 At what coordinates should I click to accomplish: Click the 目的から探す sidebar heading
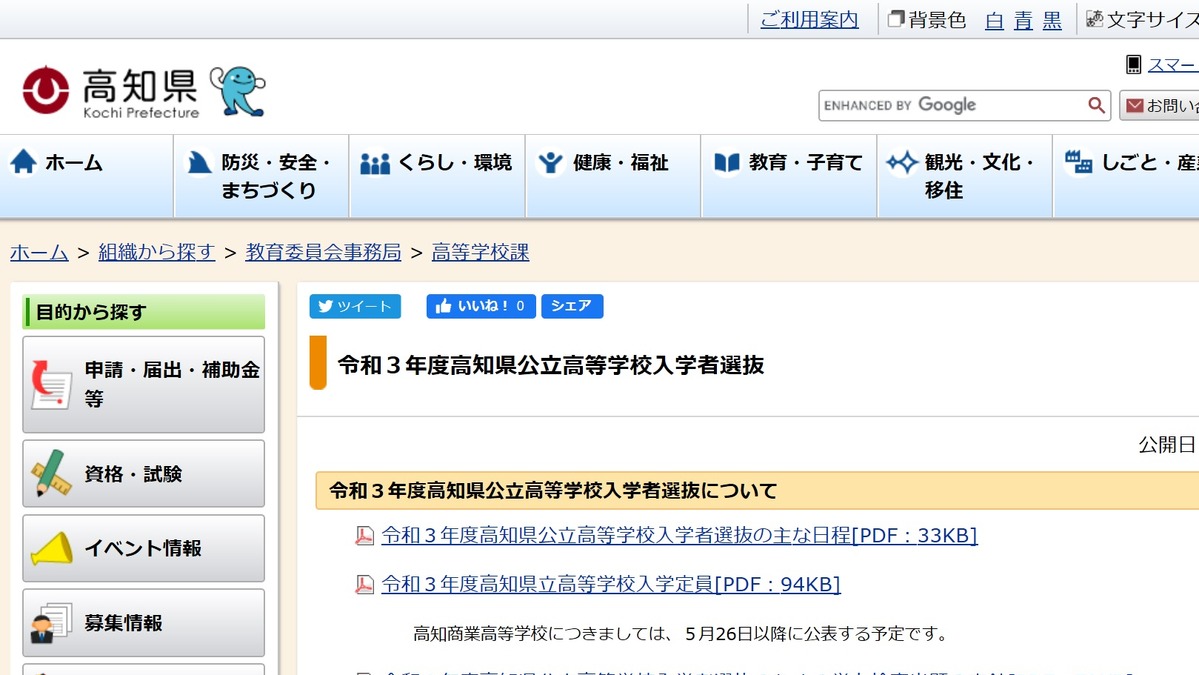(x=144, y=312)
